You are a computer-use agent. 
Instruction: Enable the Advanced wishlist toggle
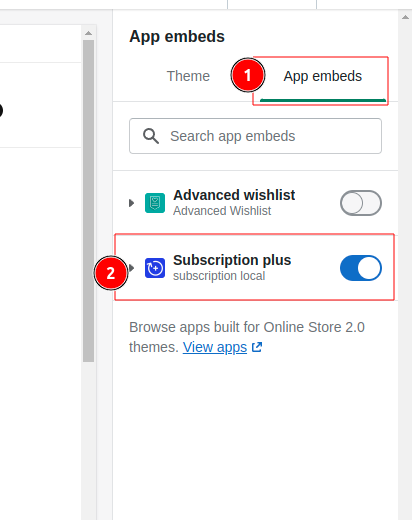click(361, 203)
